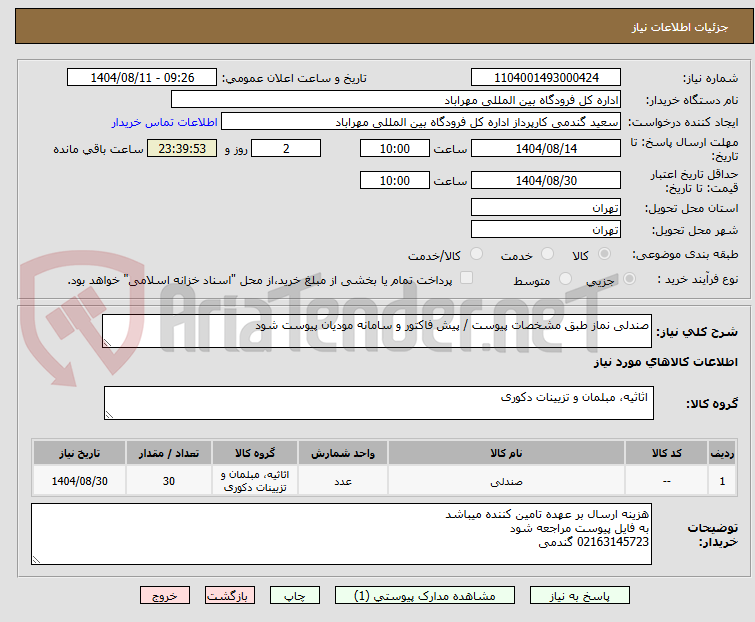The height and width of the screenshot is (622, 755).
Task: Click the price validity date 1404/08/30
Action: (546, 180)
